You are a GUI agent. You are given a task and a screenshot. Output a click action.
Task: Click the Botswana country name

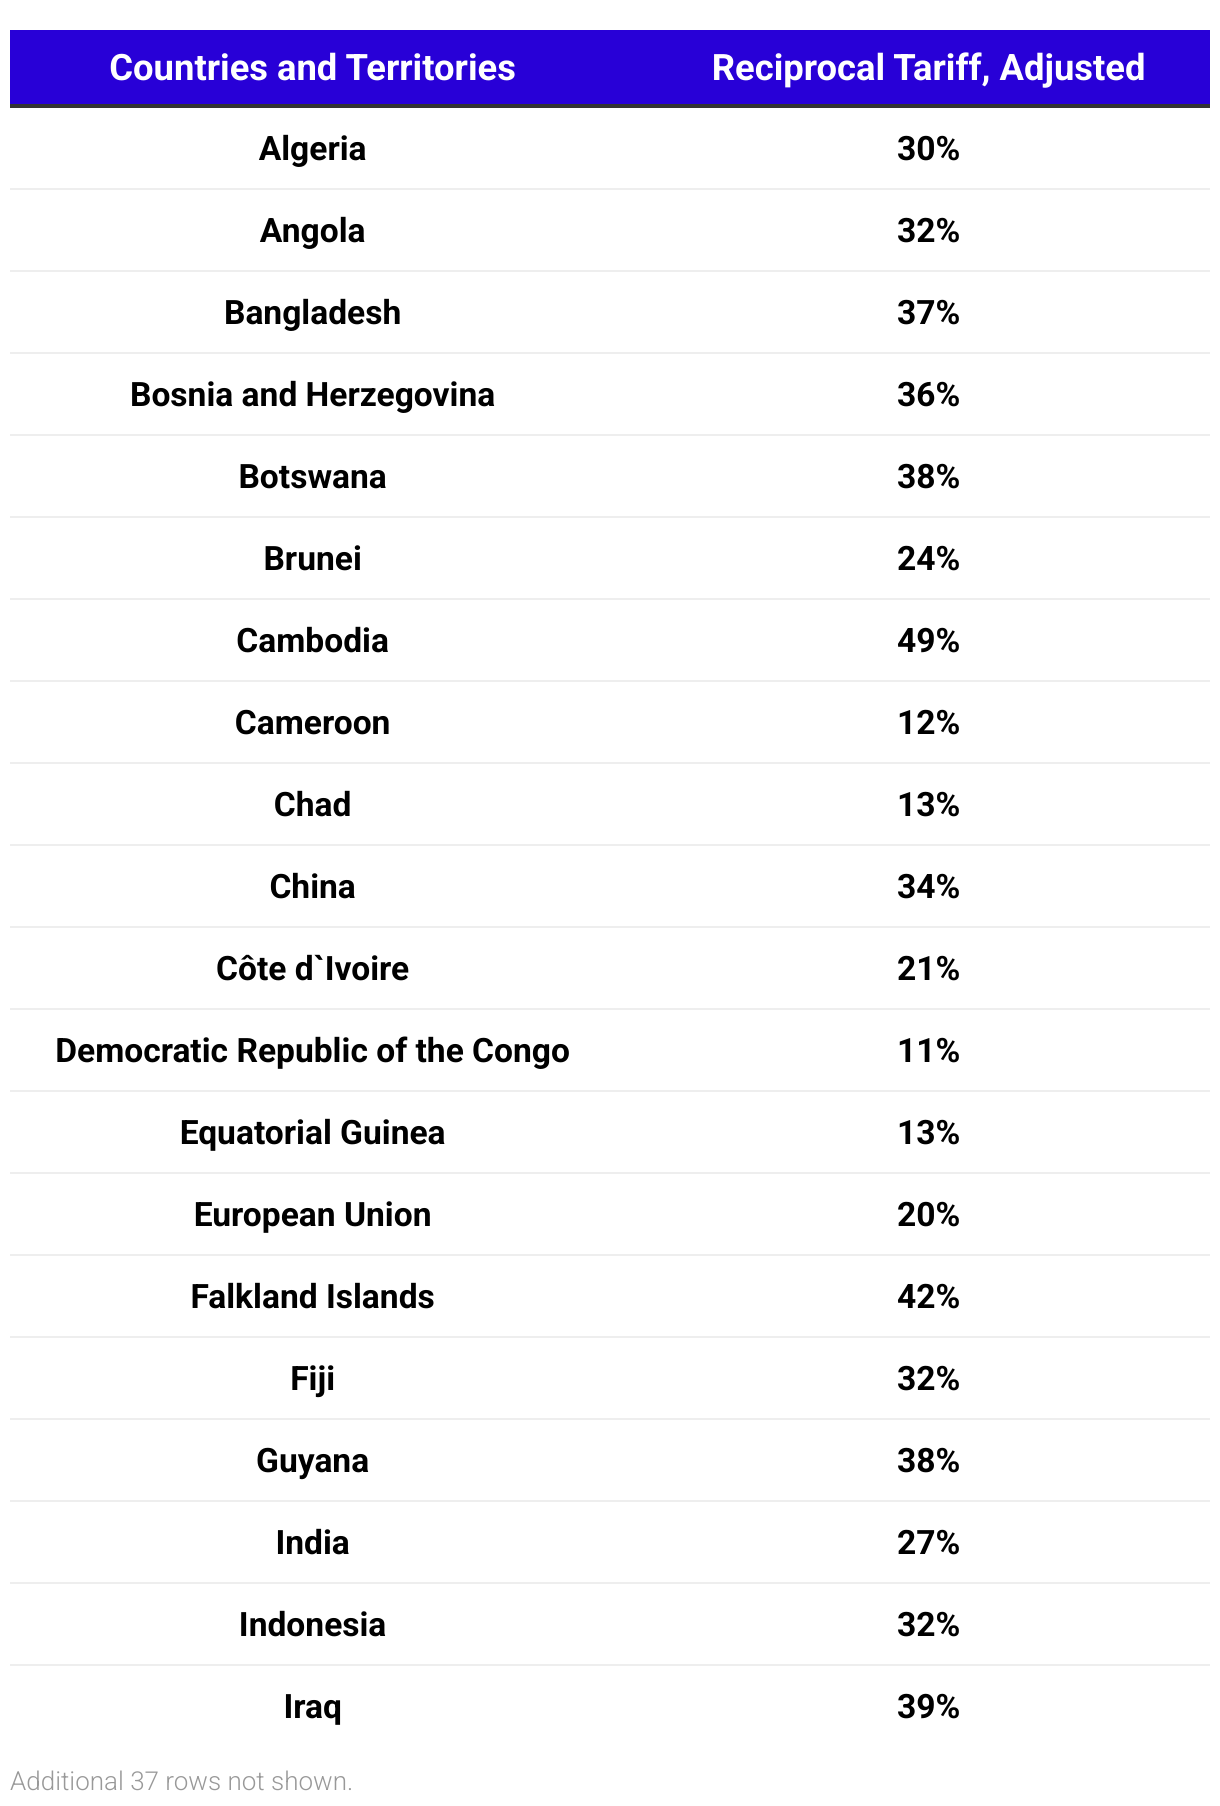coord(312,477)
